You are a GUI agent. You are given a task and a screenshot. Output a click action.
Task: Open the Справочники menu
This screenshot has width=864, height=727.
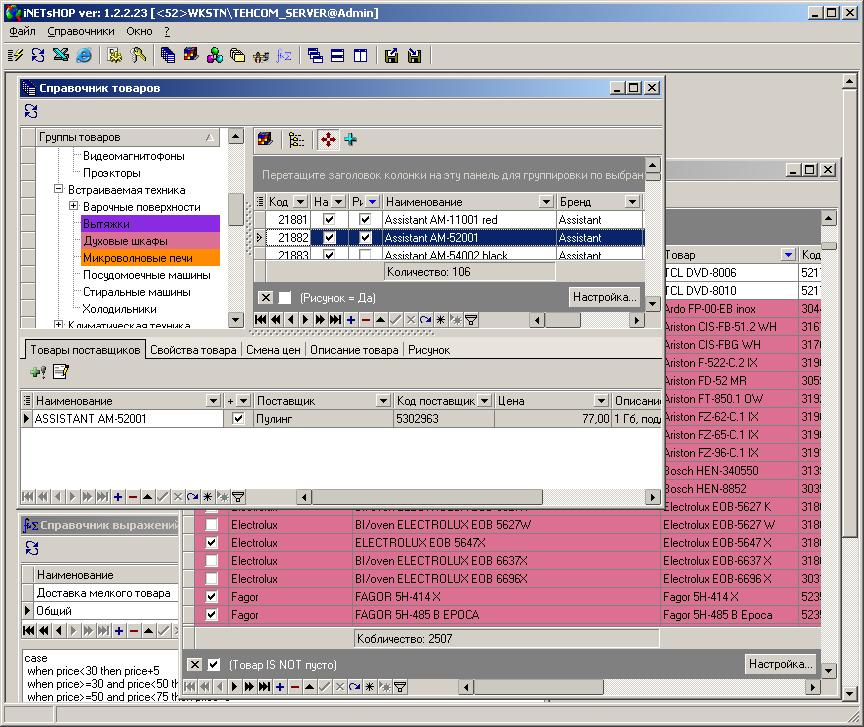coord(80,31)
